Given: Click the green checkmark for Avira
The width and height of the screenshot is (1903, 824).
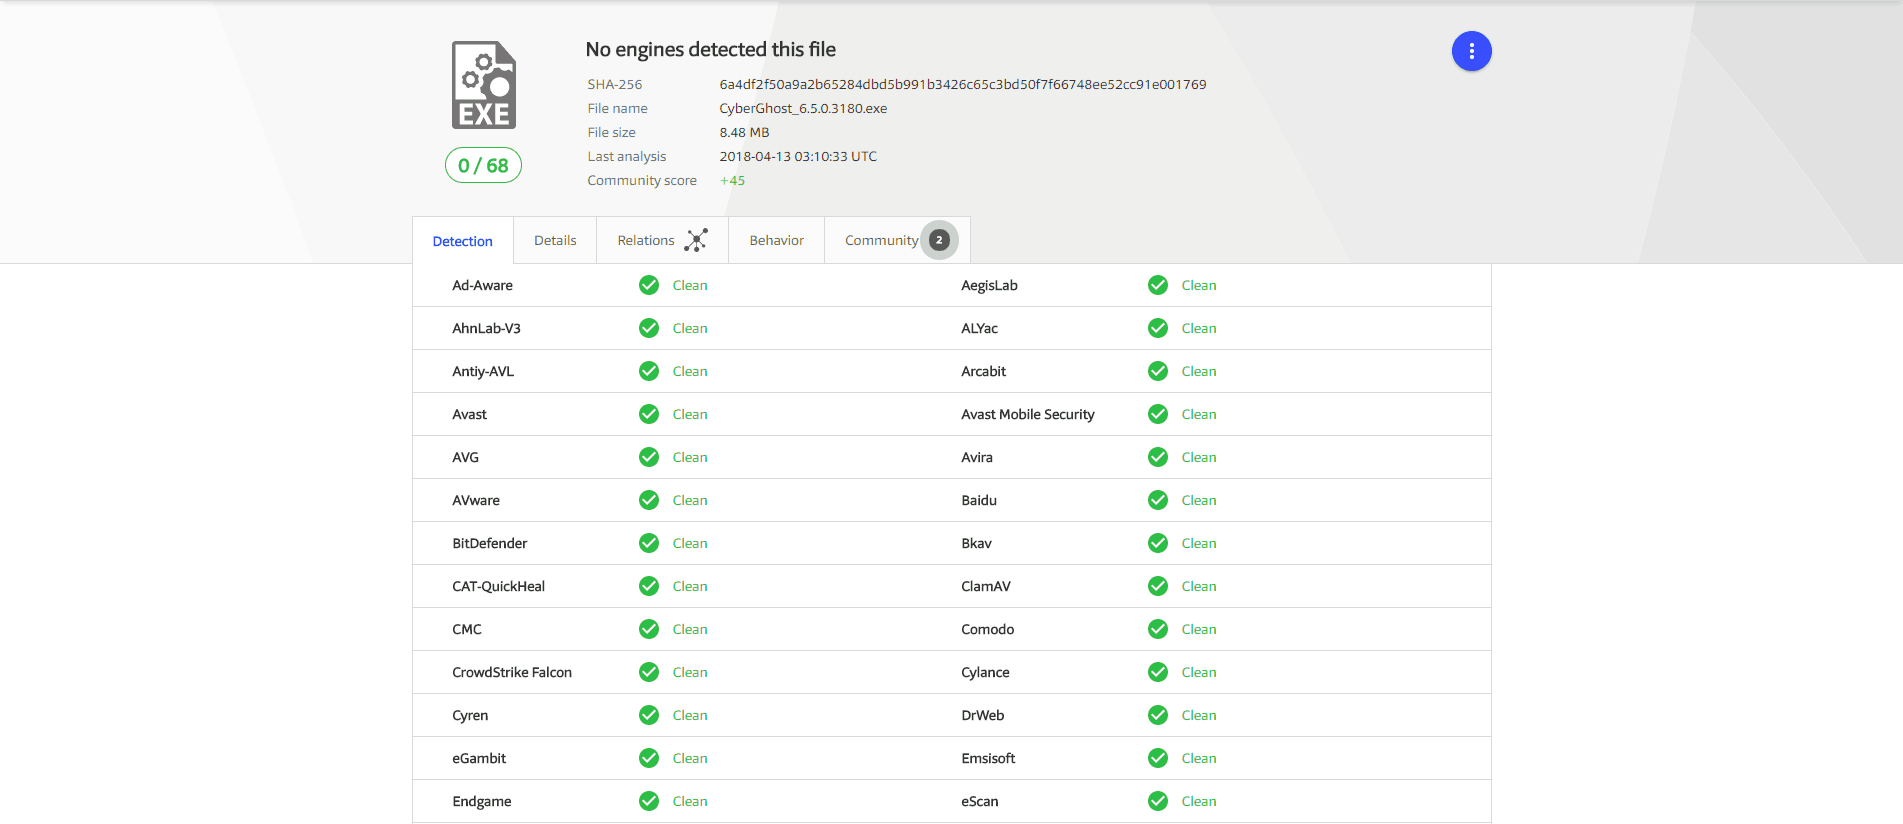Looking at the screenshot, I should (1158, 457).
